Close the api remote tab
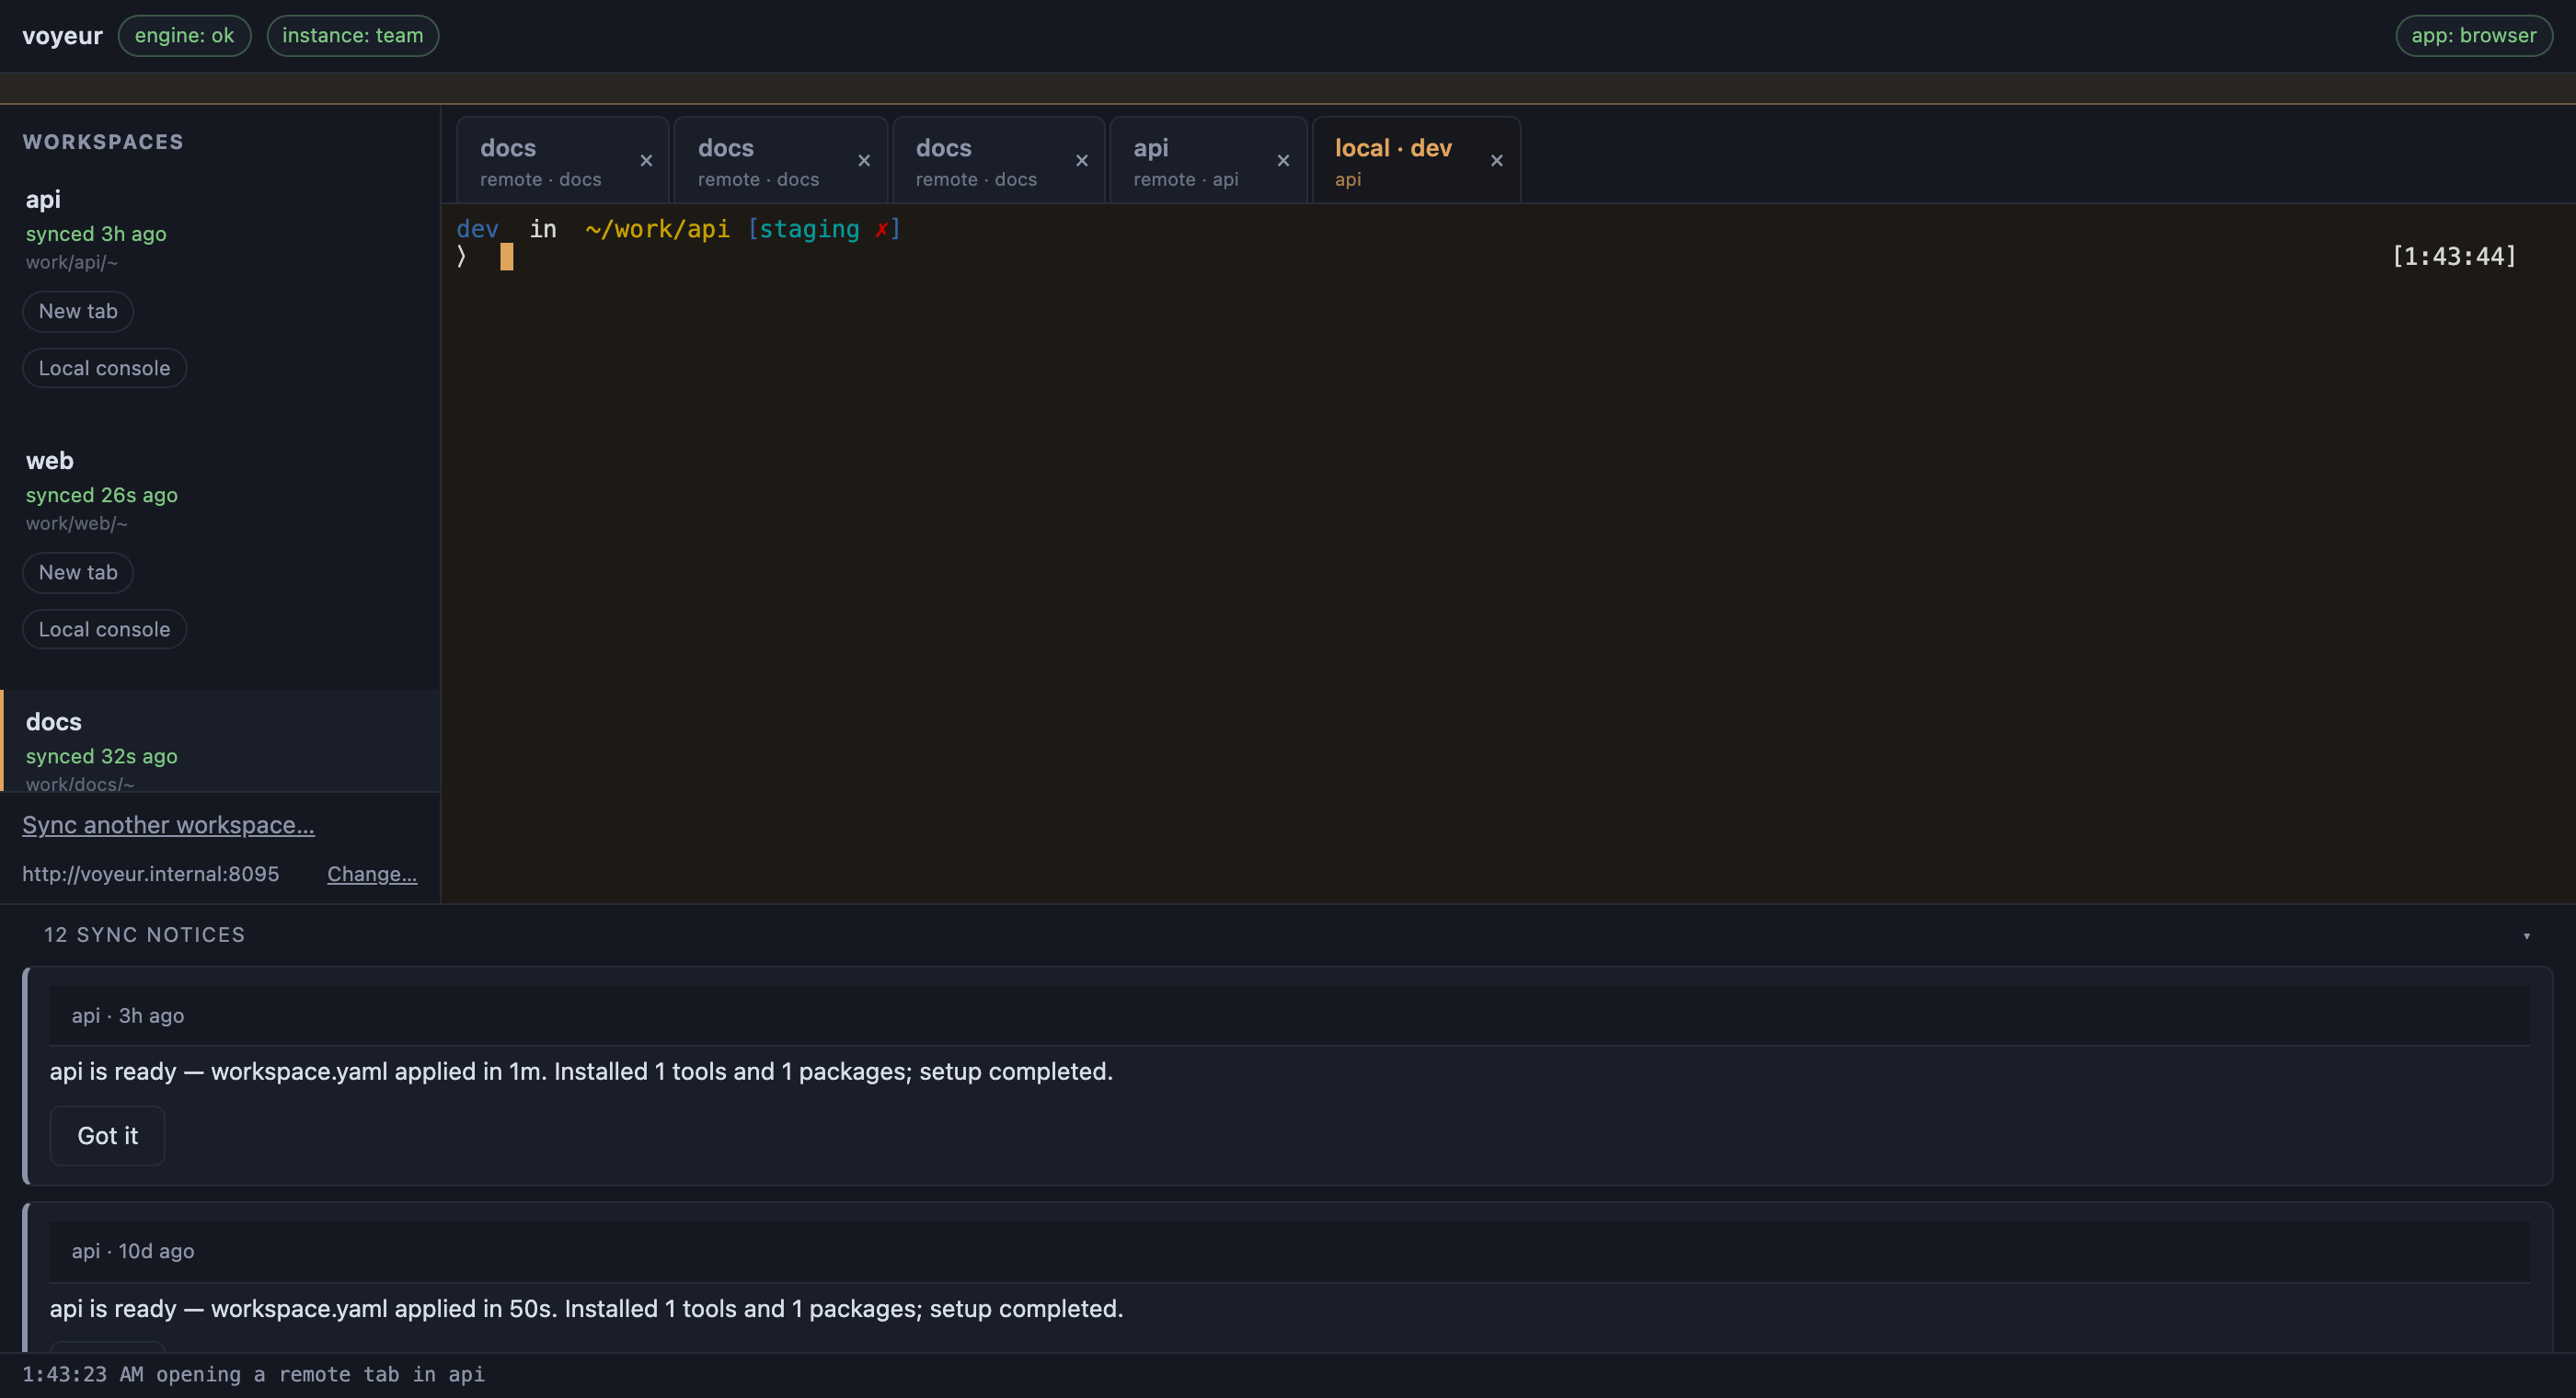This screenshot has width=2576, height=1398. click(1283, 161)
